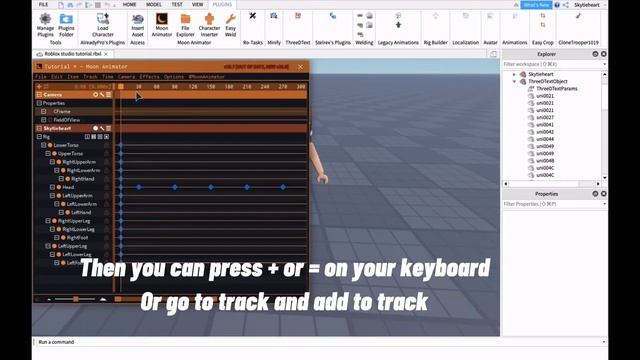Switch to the VIEW ribbon tab
The image size is (640, 360).
click(x=198, y=4)
